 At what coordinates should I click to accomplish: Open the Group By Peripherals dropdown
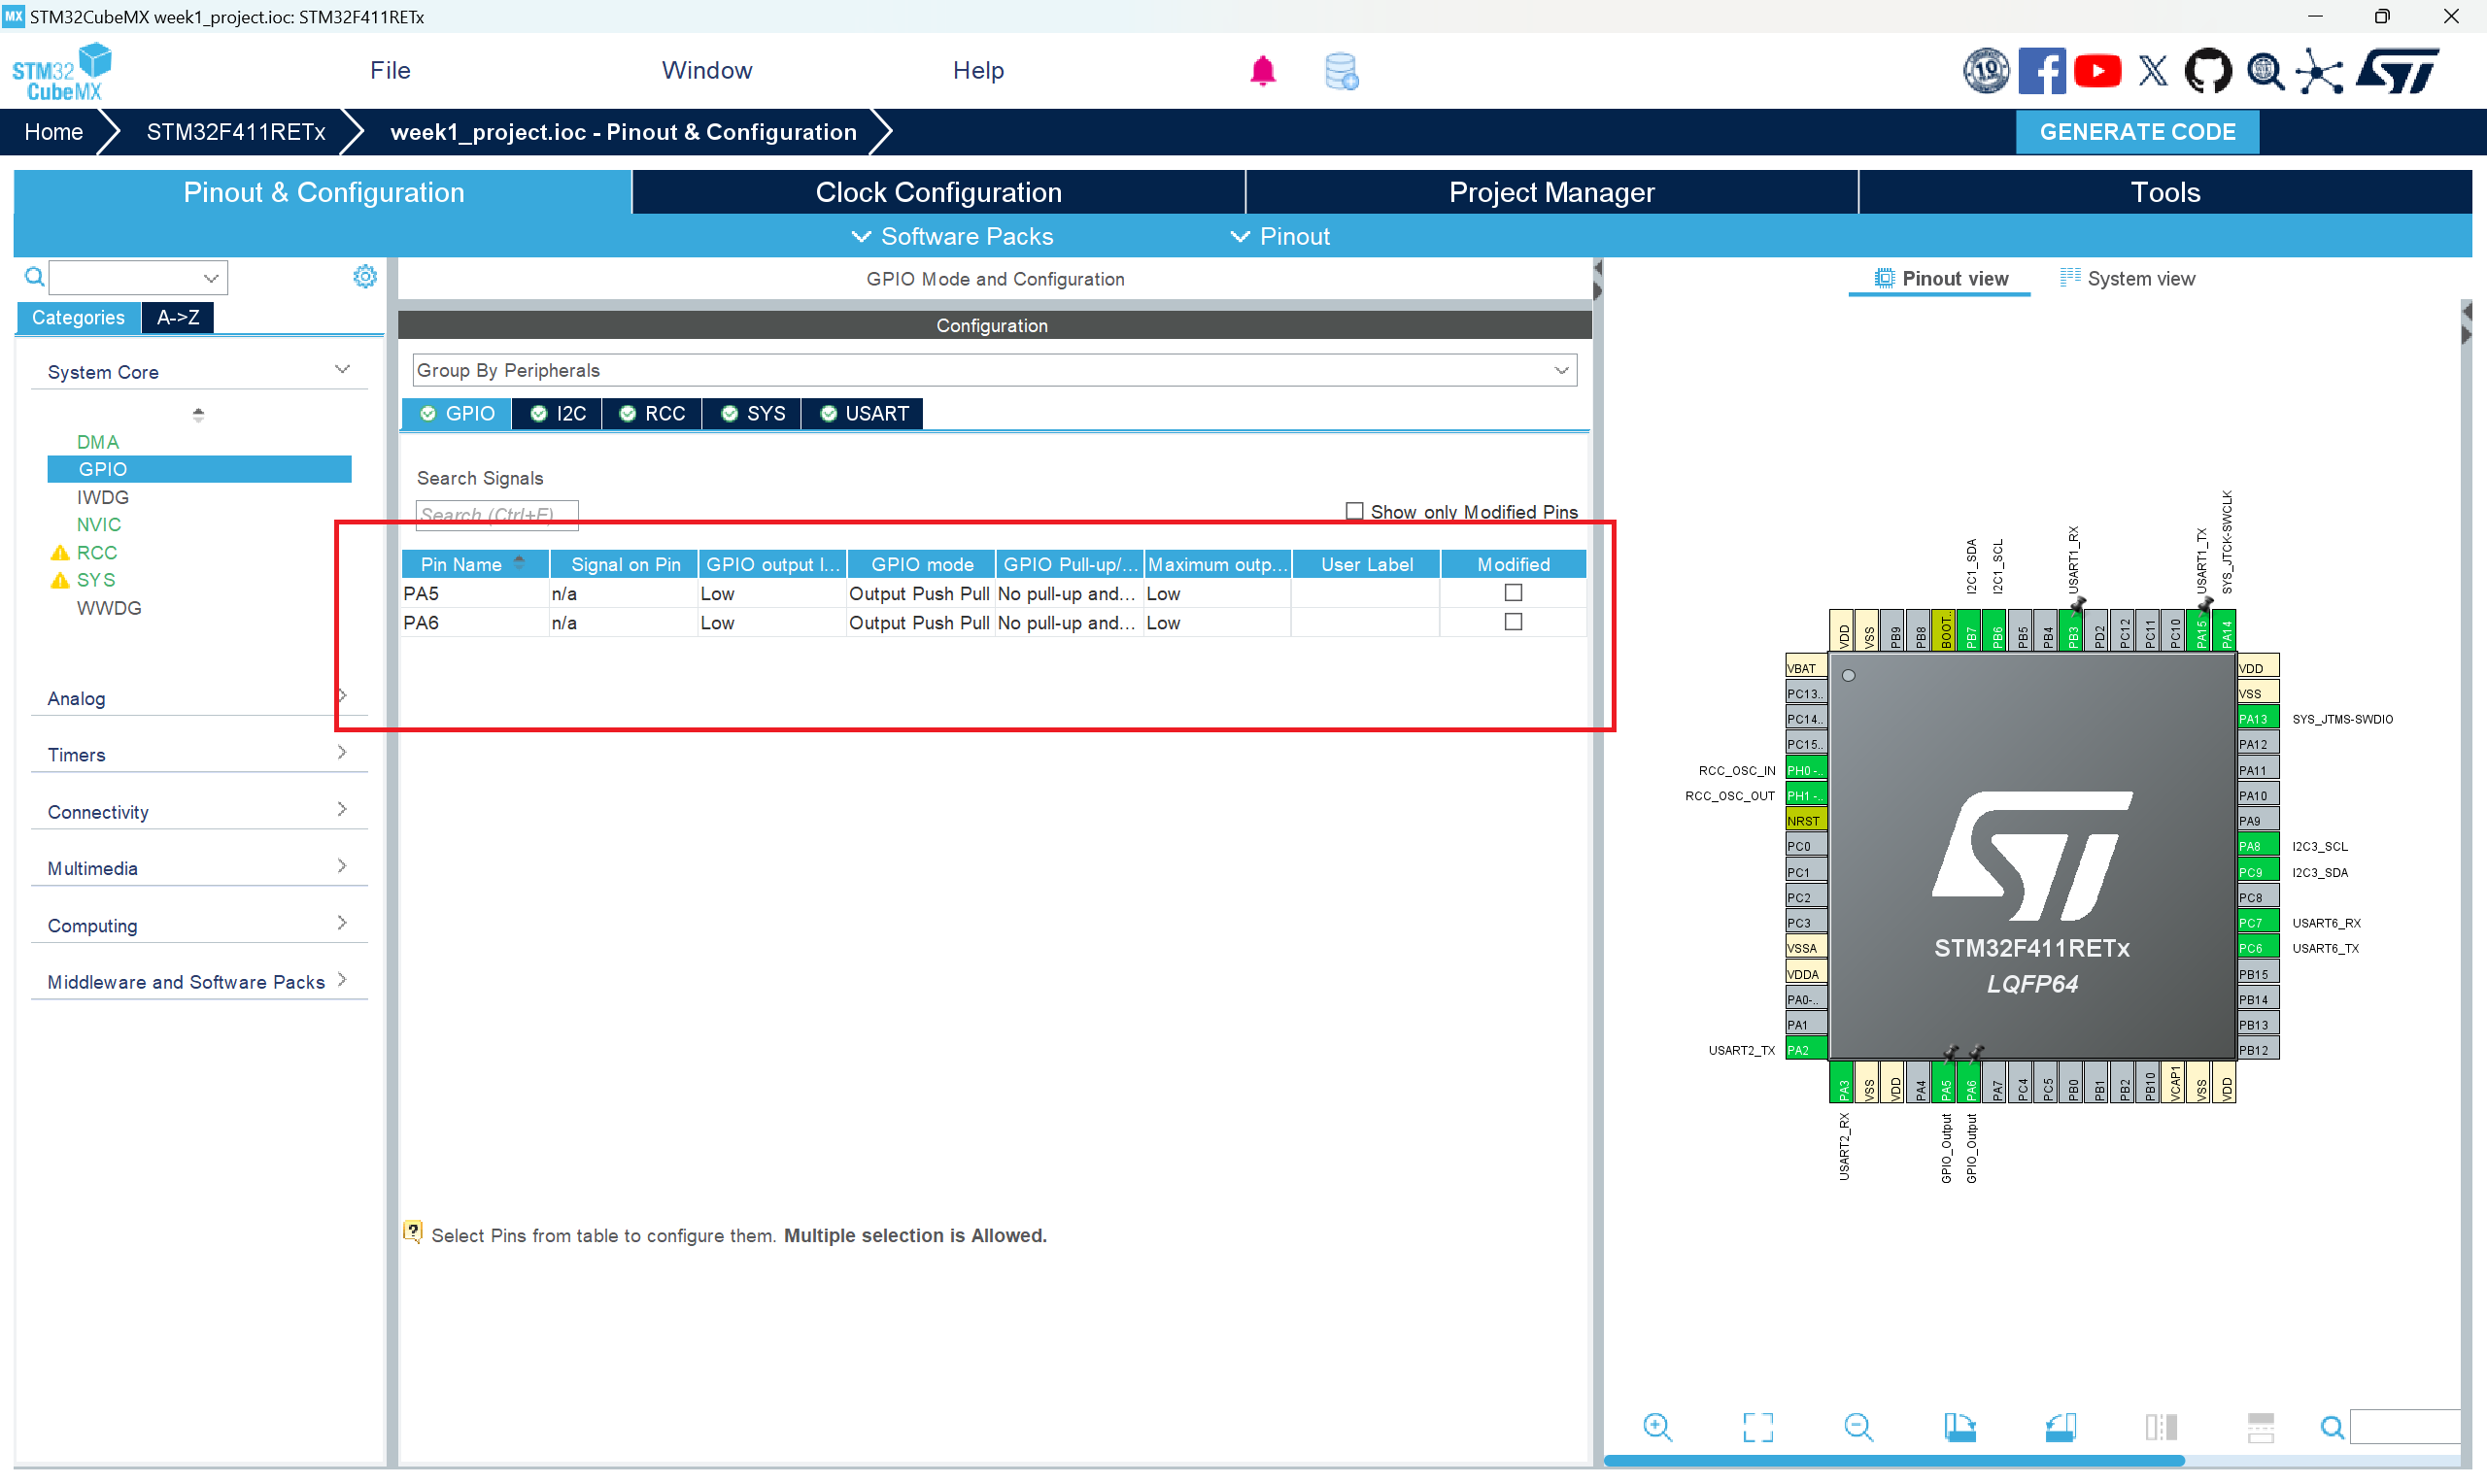994,370
